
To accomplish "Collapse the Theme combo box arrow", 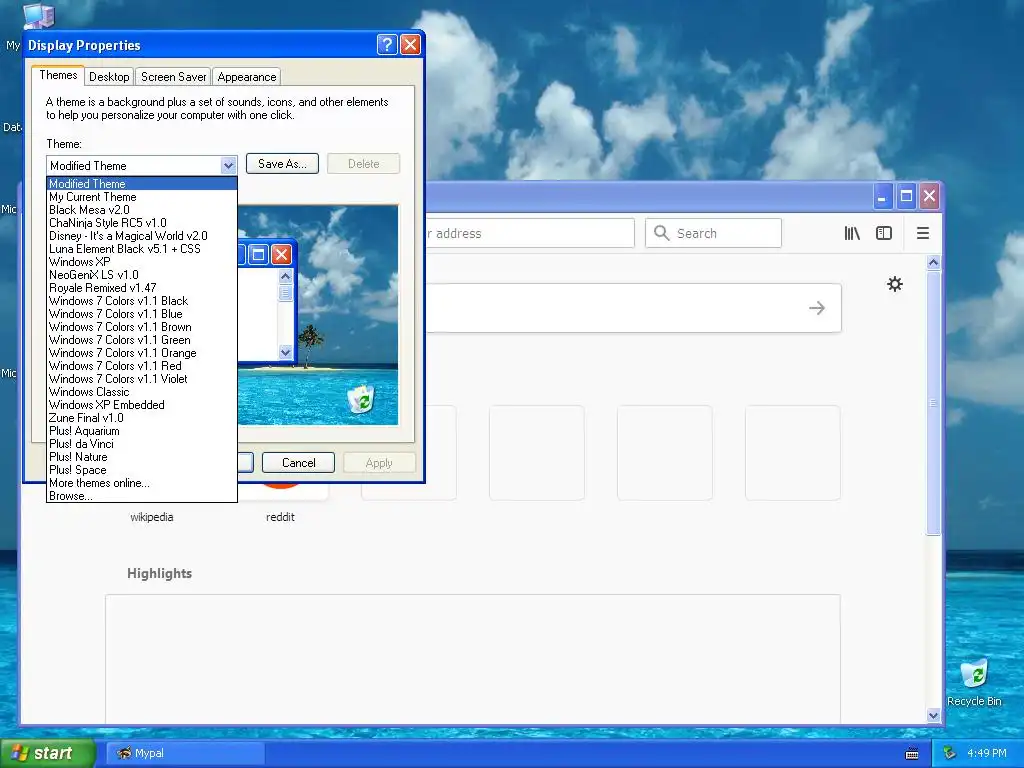I will pyautogui.click(x=228, y=165).
